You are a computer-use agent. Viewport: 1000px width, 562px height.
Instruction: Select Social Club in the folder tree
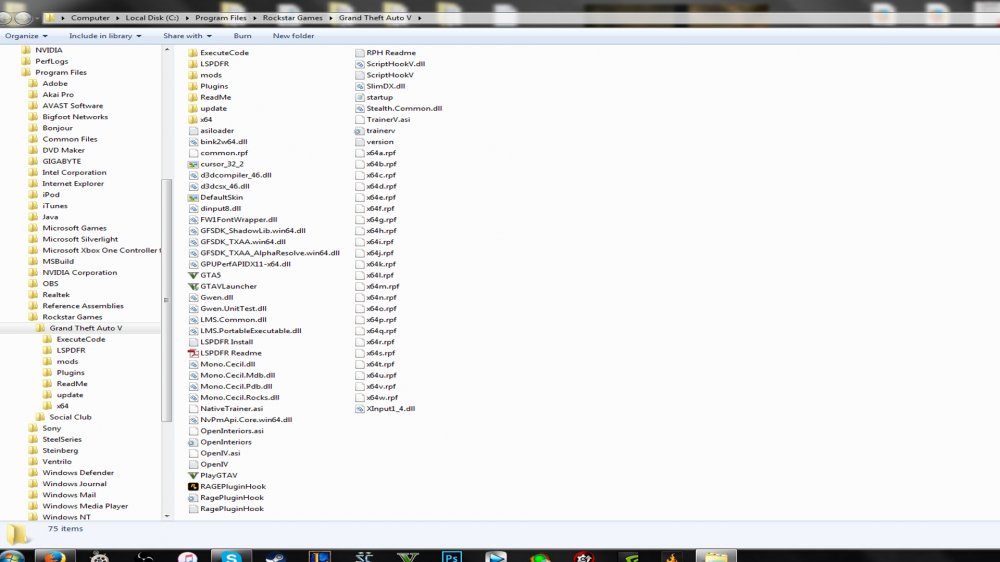[70, 417]
